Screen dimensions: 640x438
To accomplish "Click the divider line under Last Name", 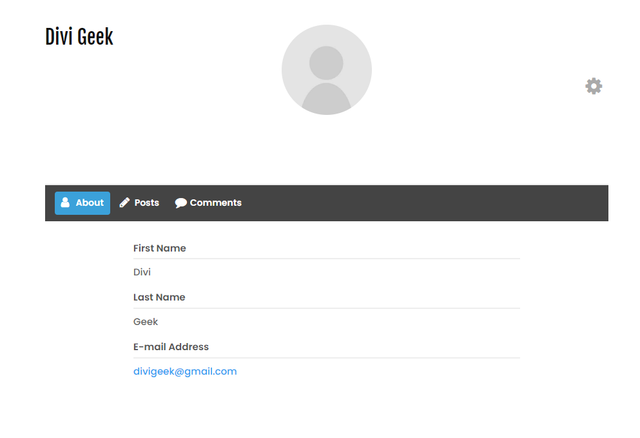I will [x=327, y=308].
